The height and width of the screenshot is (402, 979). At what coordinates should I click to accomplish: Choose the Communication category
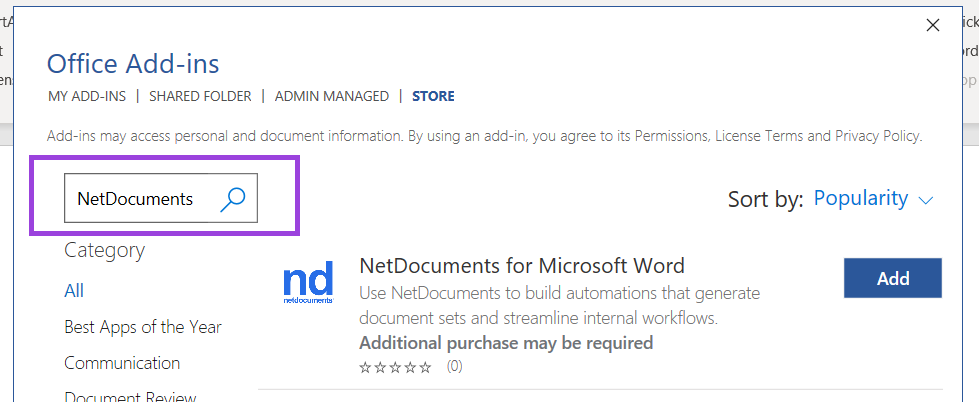pyautogui.click(x=122, y=363)
